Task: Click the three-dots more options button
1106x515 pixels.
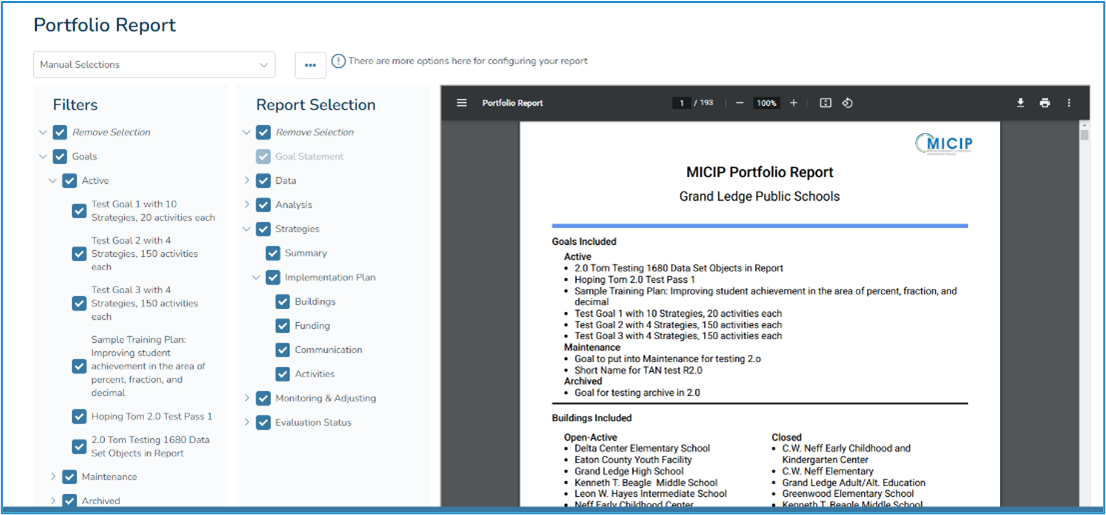Action: pyautogui.click(x=310, y=65)
